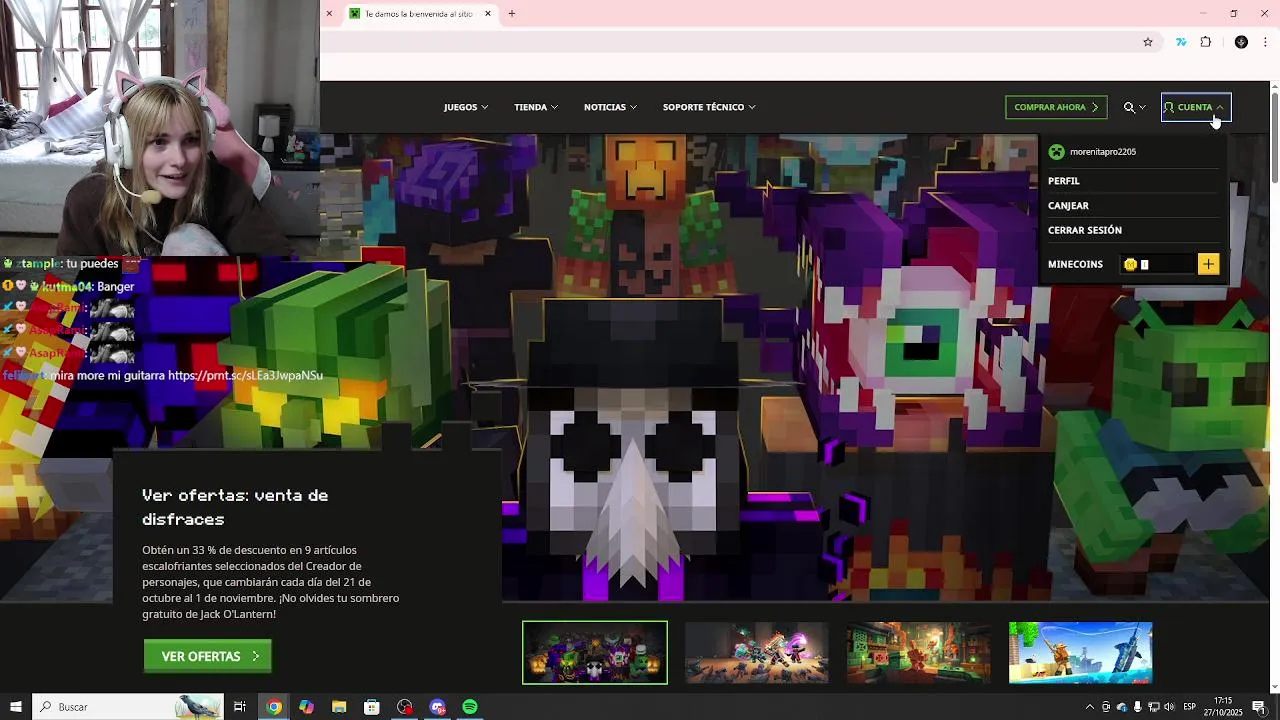The width and height of the screenshot is (1280, 720).
Task: Open the translate extension icon in toolbar
Action: 1181,42
